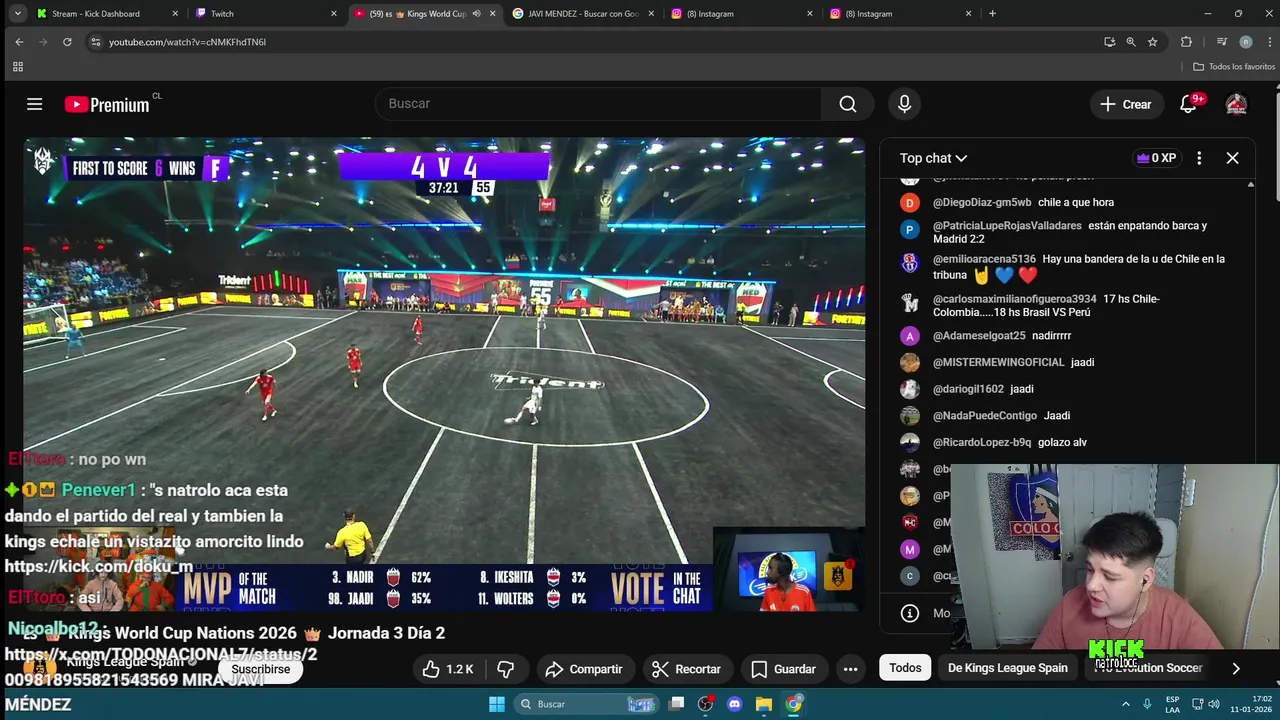Open Chrome profile avatar in toolbar
The height and width of the screenshot is (720, 1280).
(1245, 42)
